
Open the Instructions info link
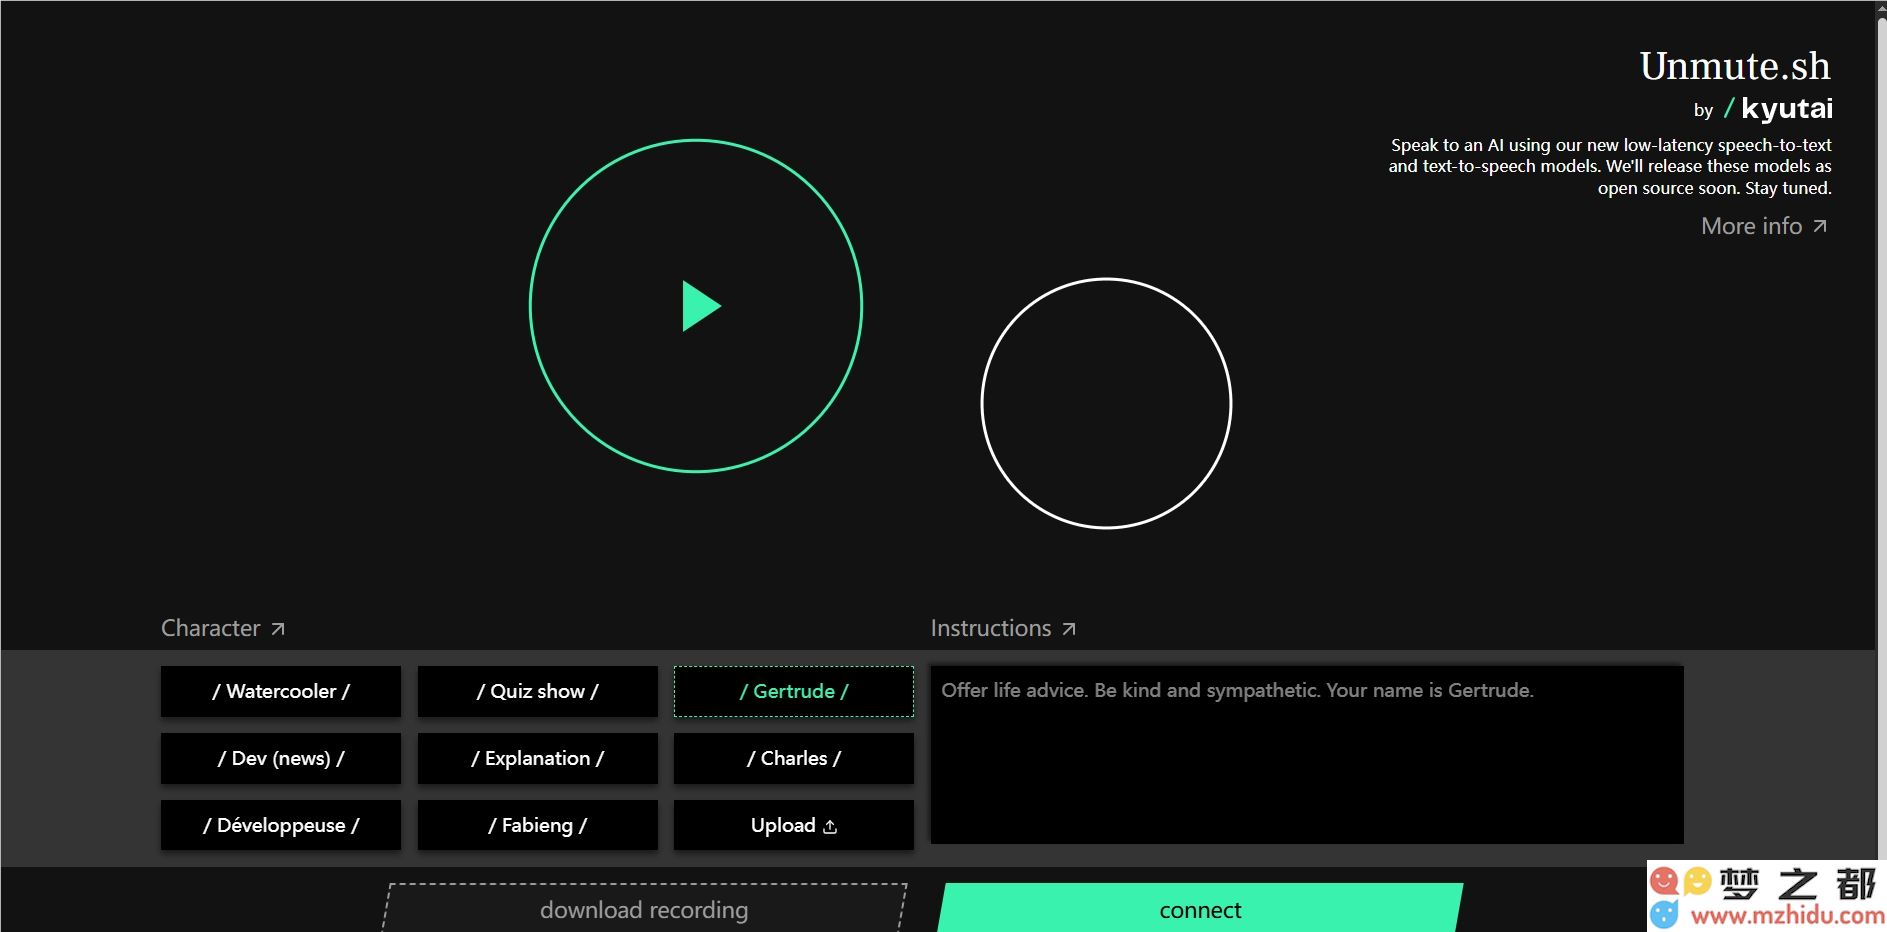1003,628
